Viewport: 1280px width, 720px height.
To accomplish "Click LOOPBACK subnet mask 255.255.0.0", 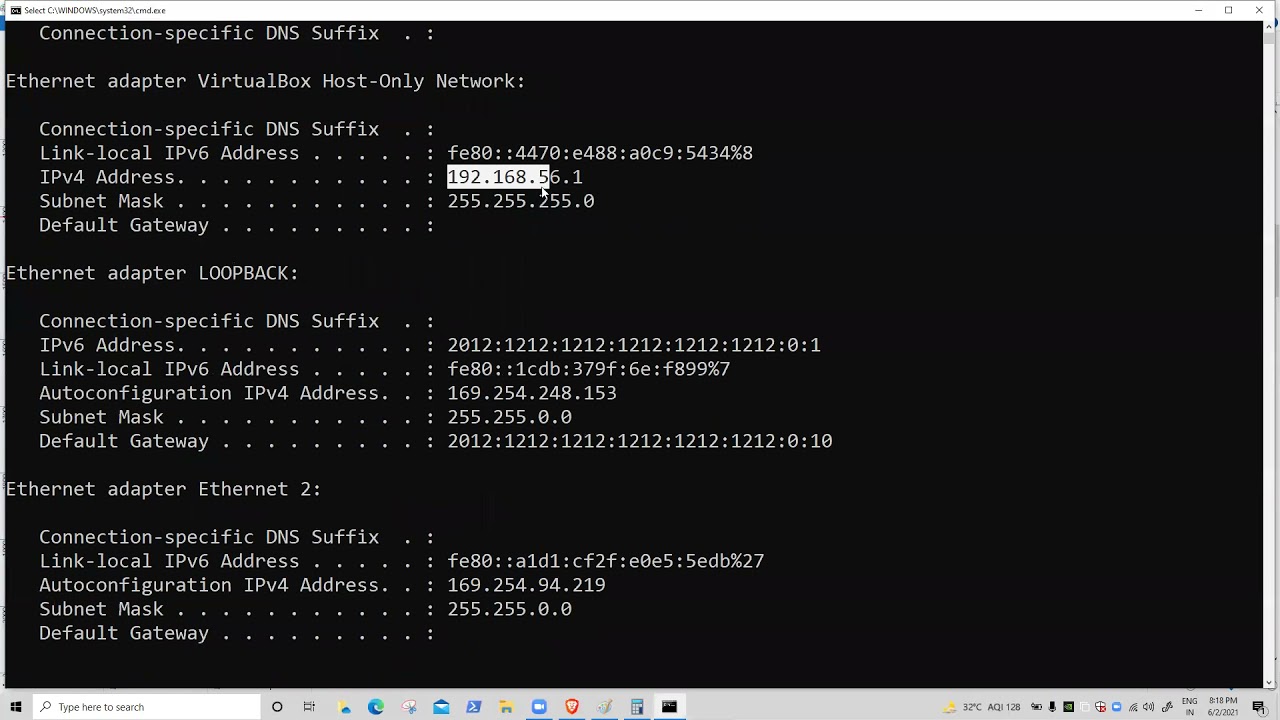I will 509,417.
